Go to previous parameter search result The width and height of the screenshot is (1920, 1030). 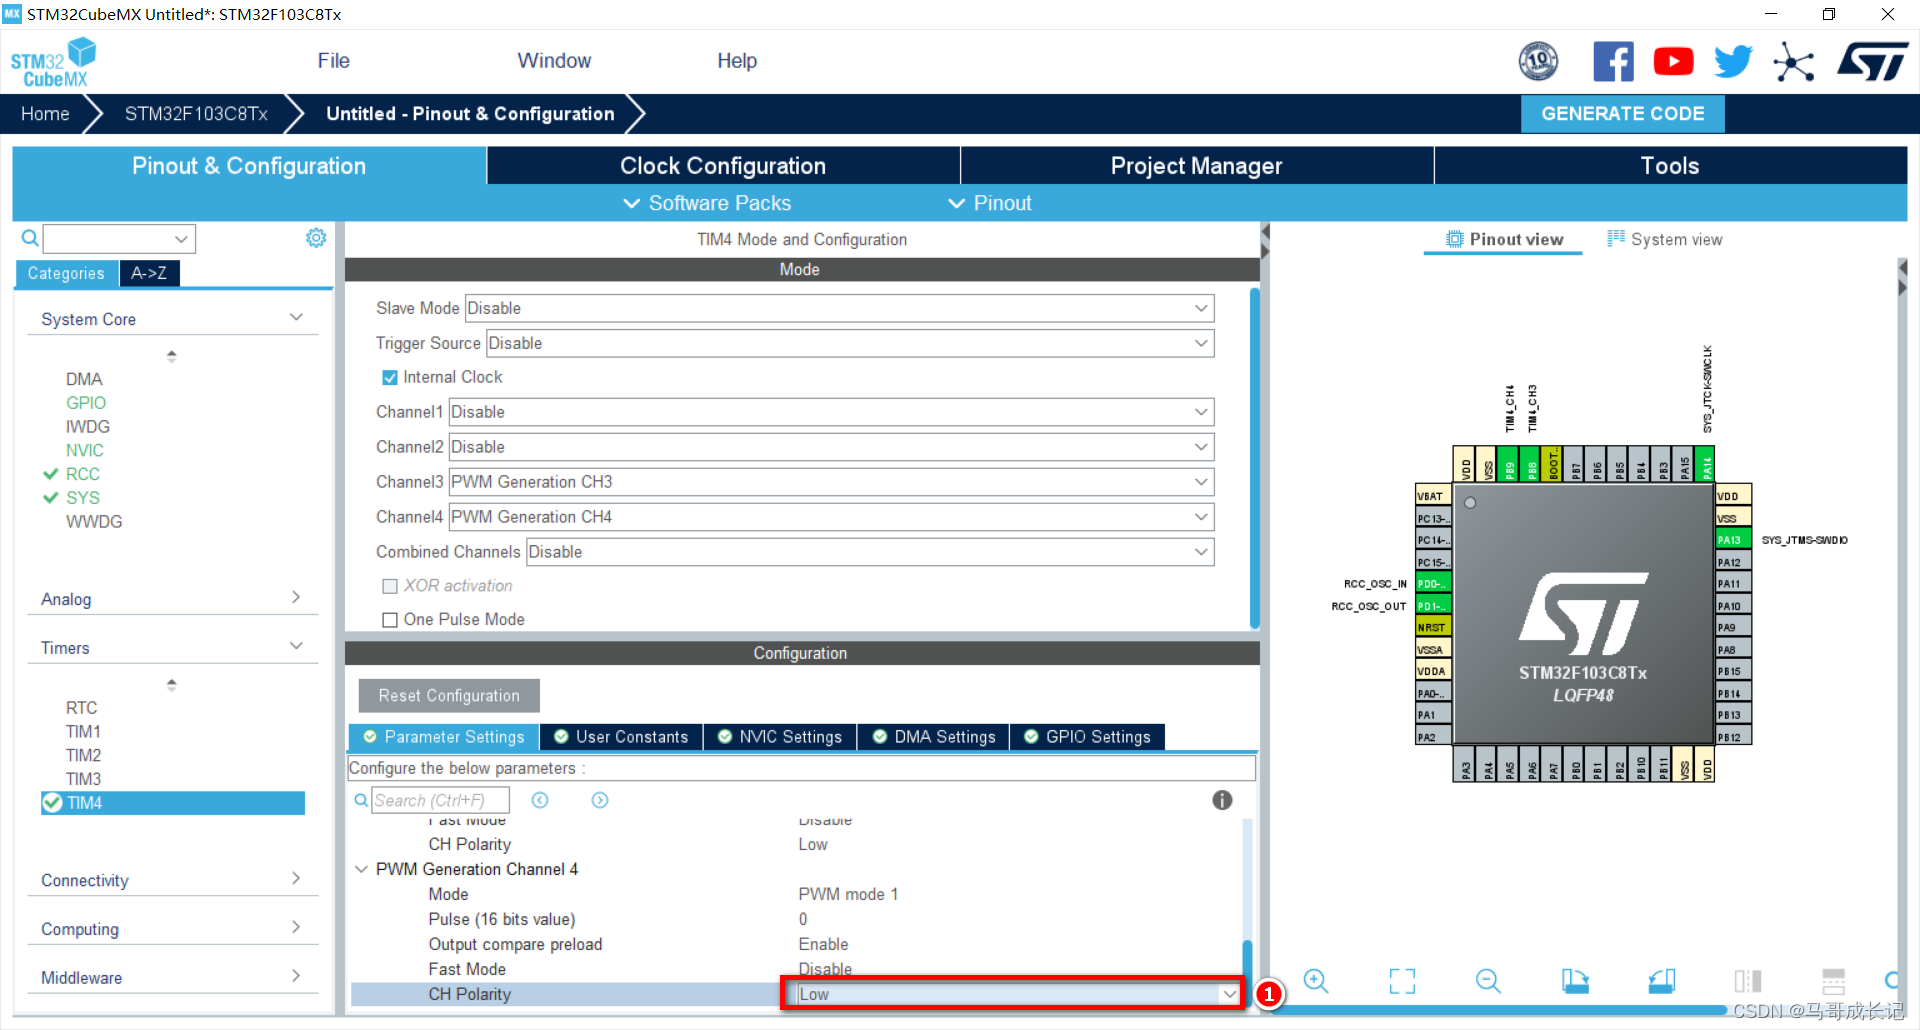(x=540, y=800)
